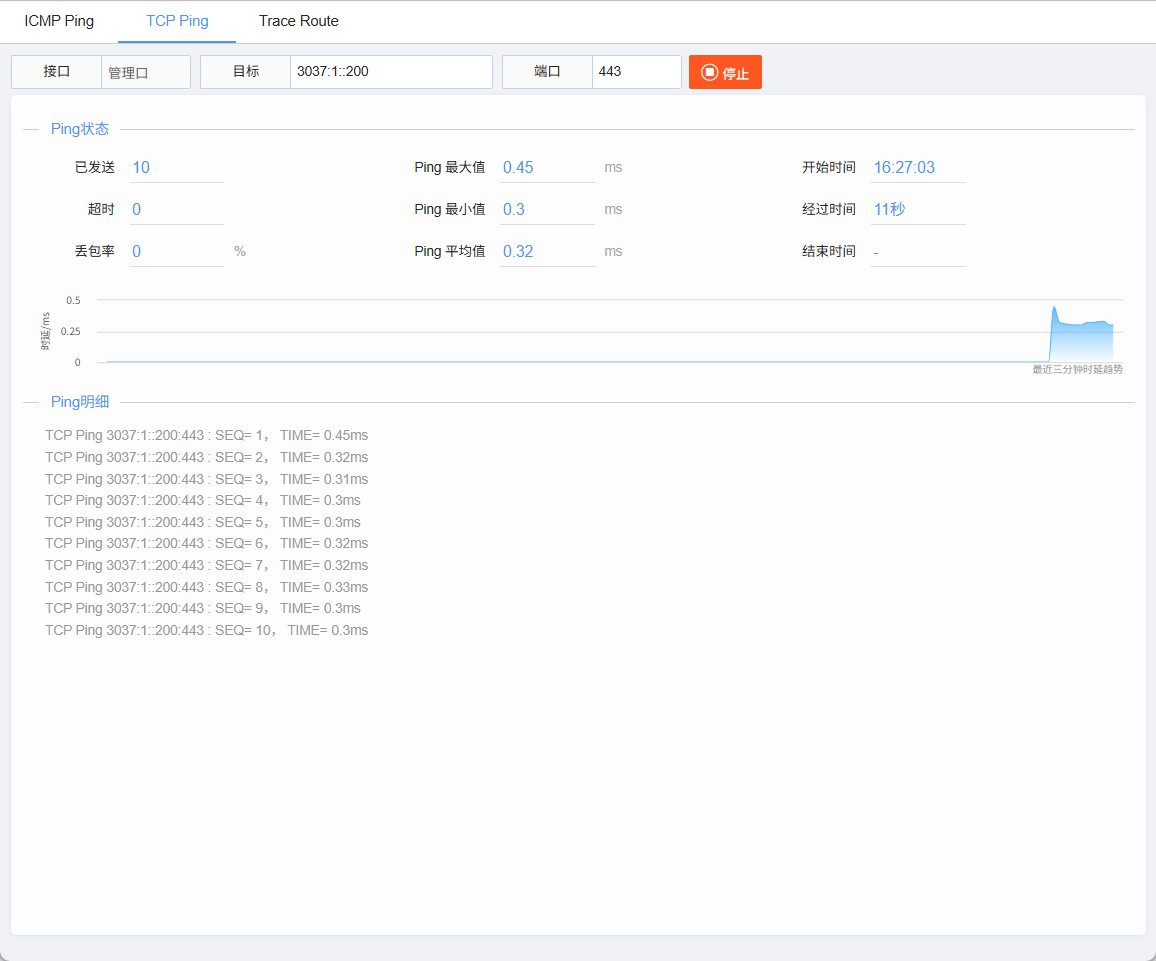The width and height of the screenshot is (1156, 961).
Task: Click the Ping明细 section heading
Action: pos(80,402)
